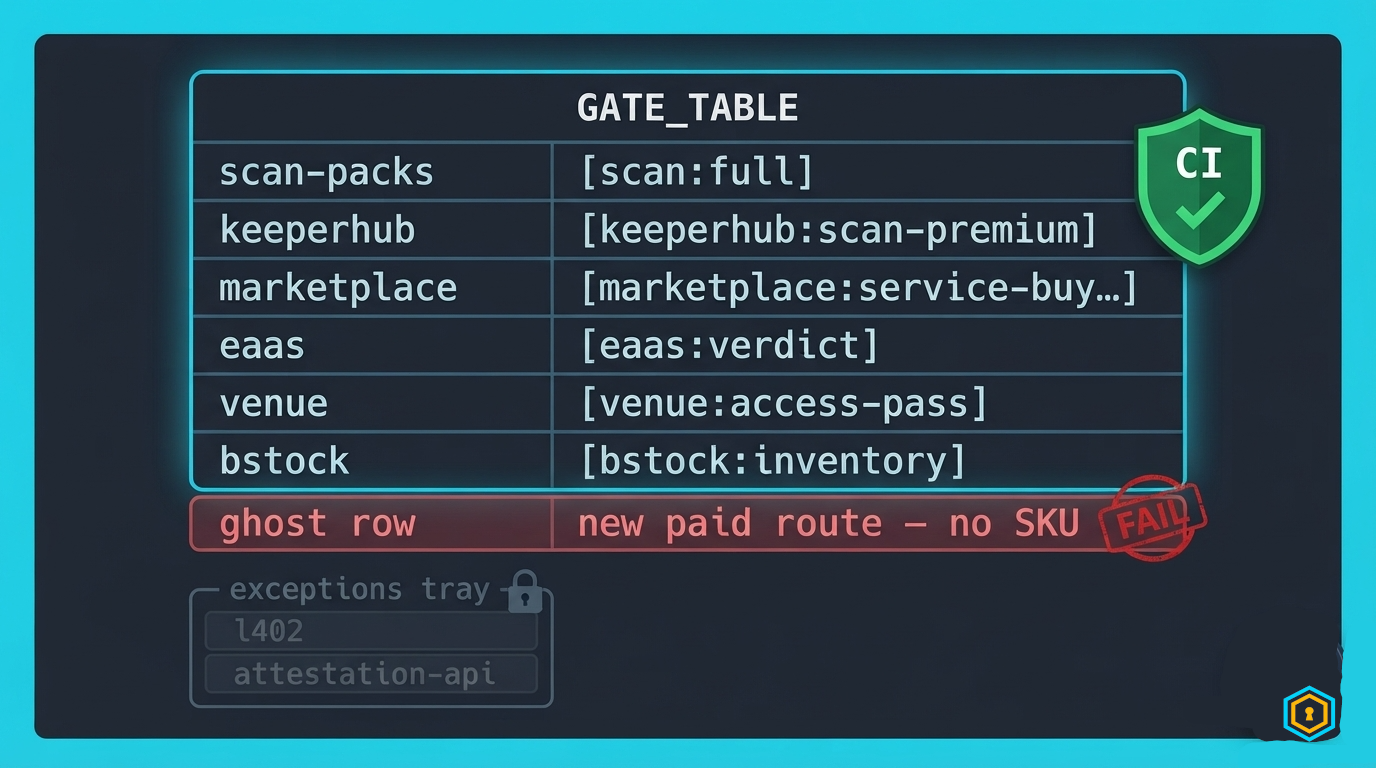The image size is (1376, 768).
Task: Select the ghost row label
Action: point(317,524)
